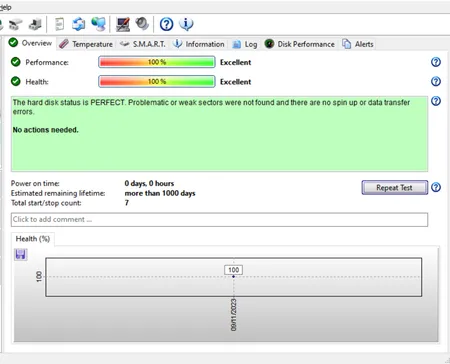Click the 'Power on time:' label
The width and height of the screenshot is (450, 364).
point(35,183)
